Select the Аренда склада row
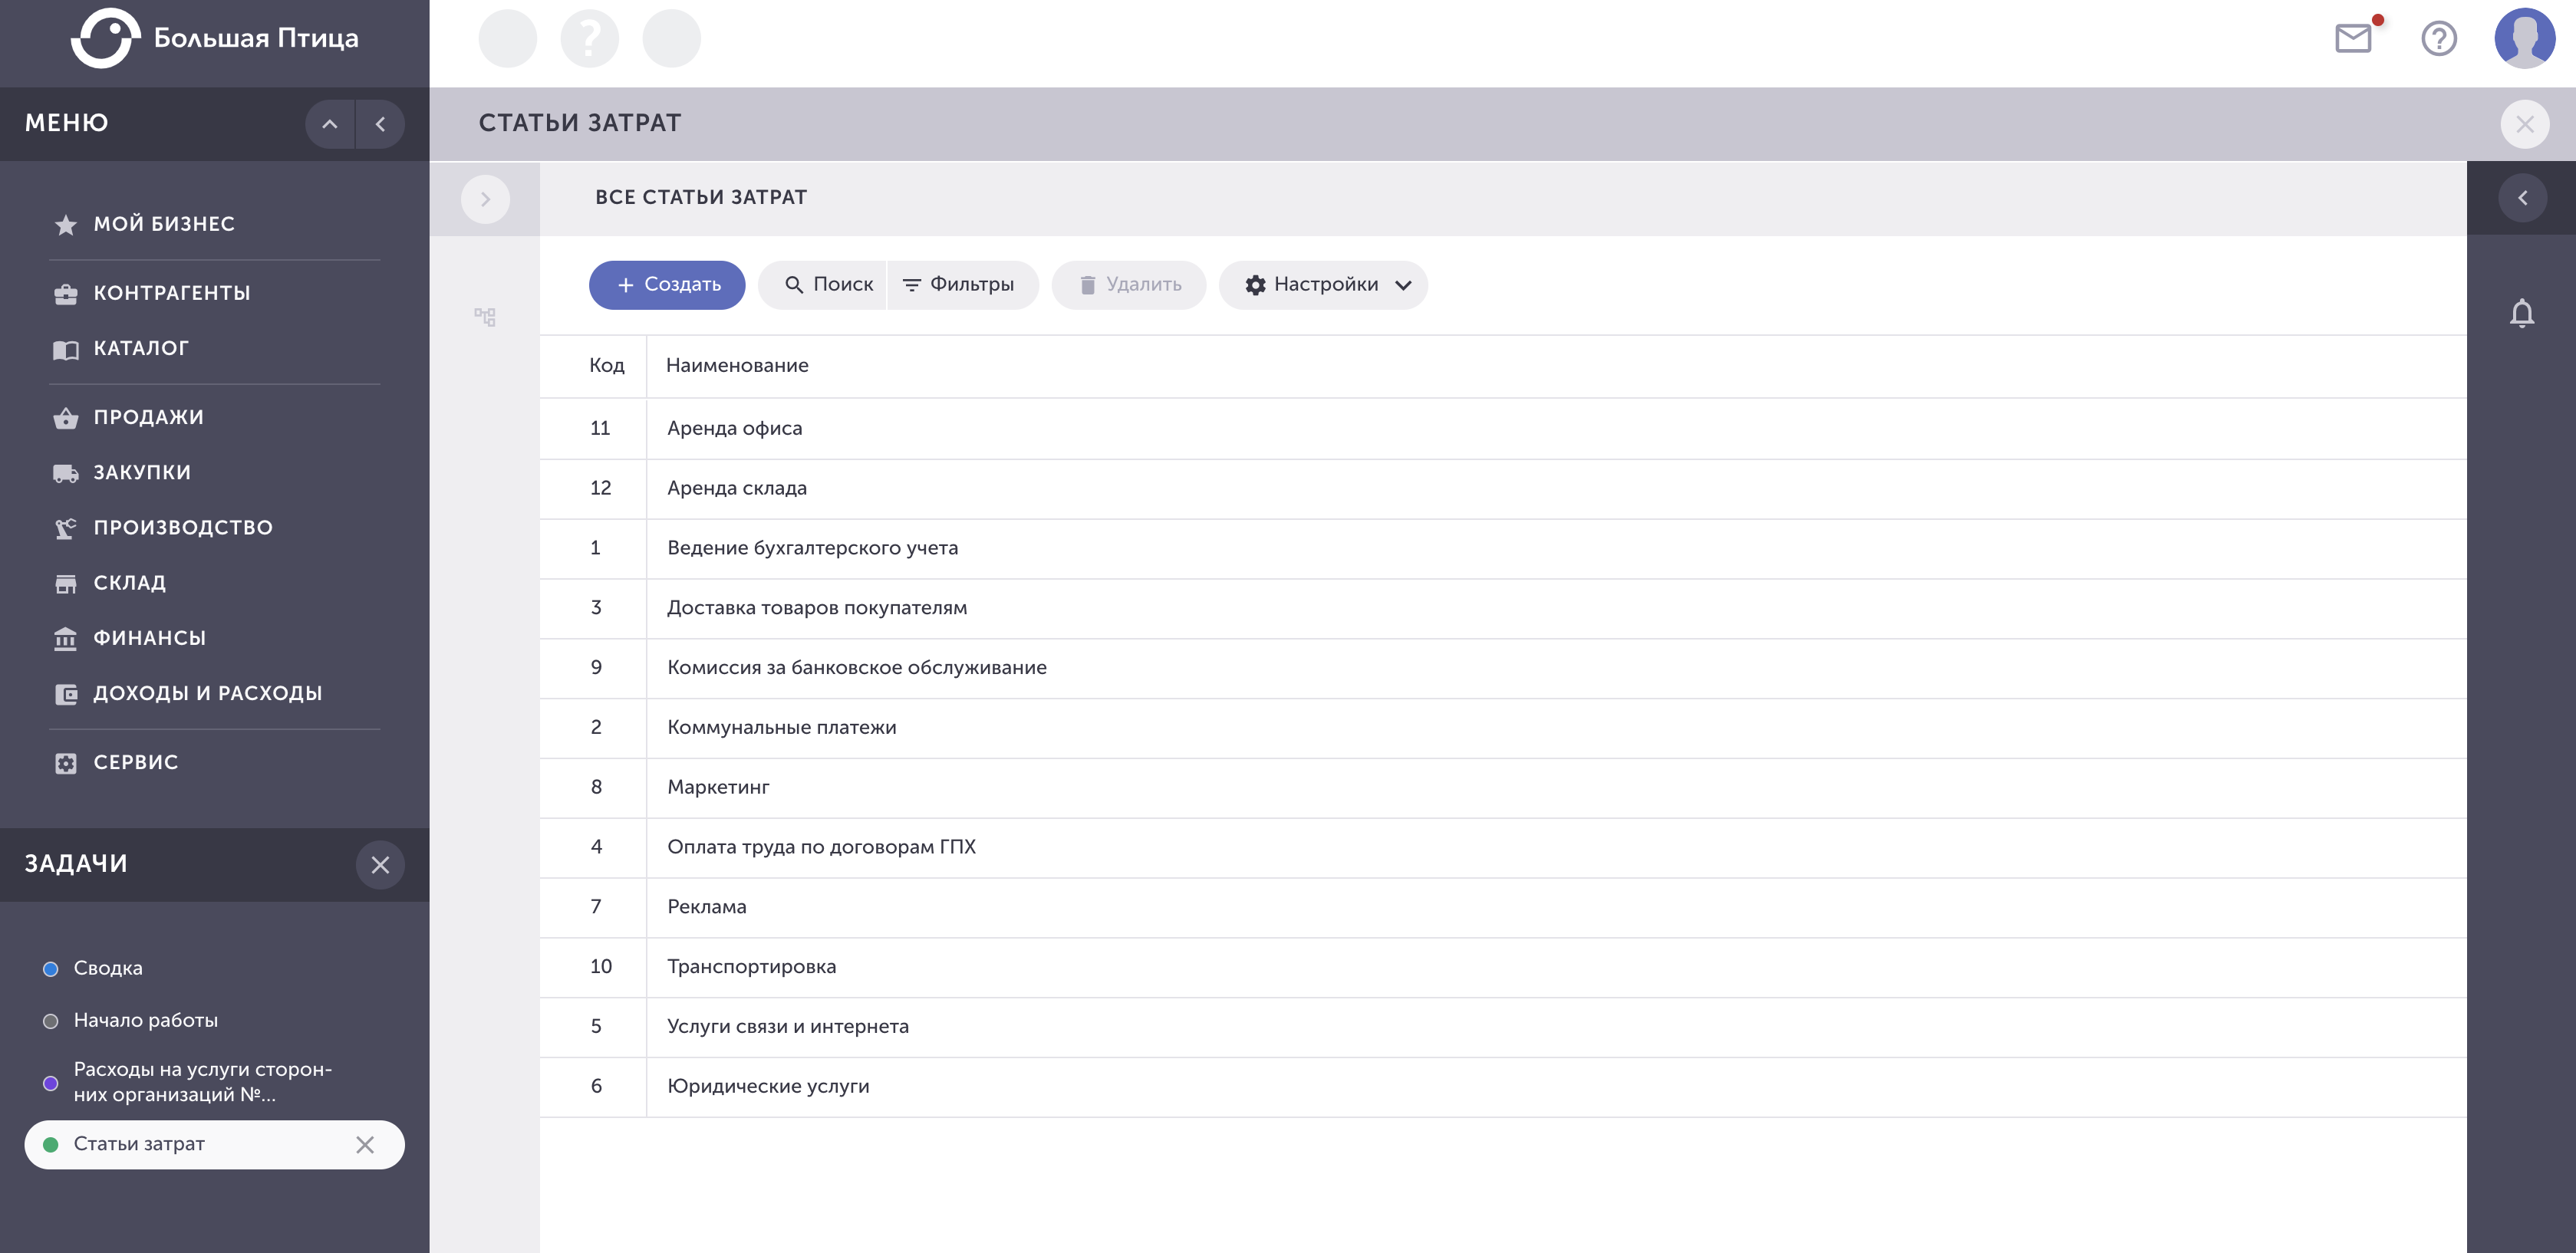The height and width of the screenshot is (1253, 2576). (x=1503, y=489)
